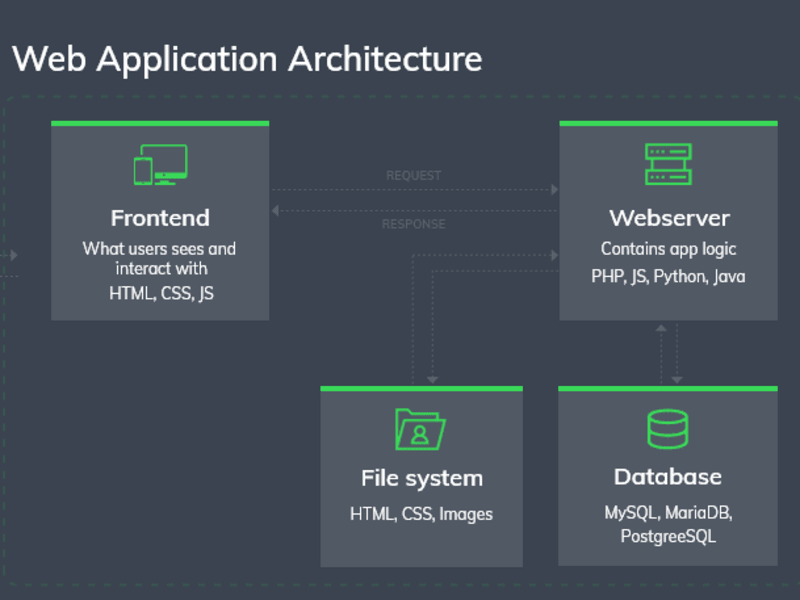Viewport: 800px width, 600px height.
Task: Select the Frontend heading
Action: tap(160, 218)
